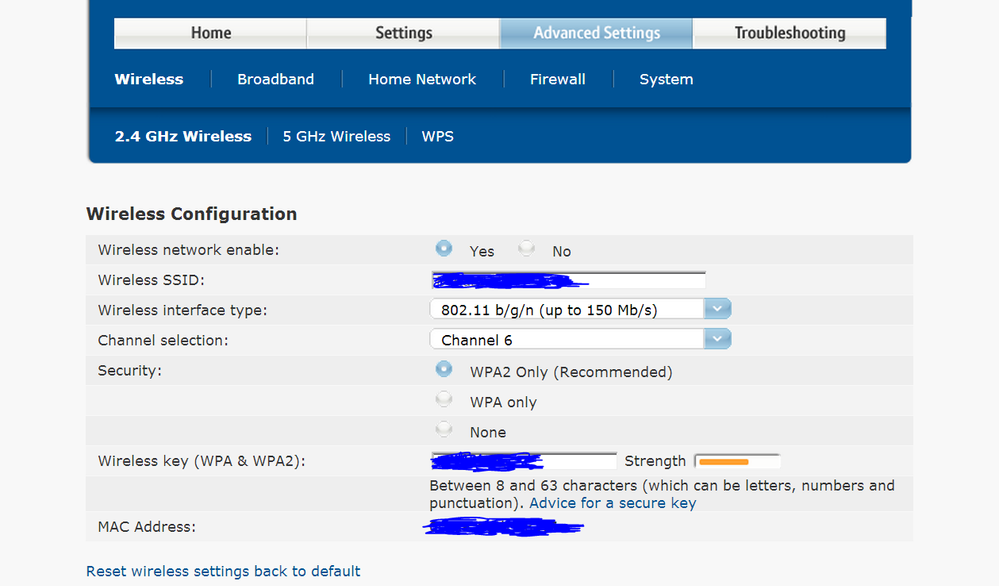This screenshot has height=586, width=999.
Task: Open Advice for a secure key link
Action: [x=613, y=503]
